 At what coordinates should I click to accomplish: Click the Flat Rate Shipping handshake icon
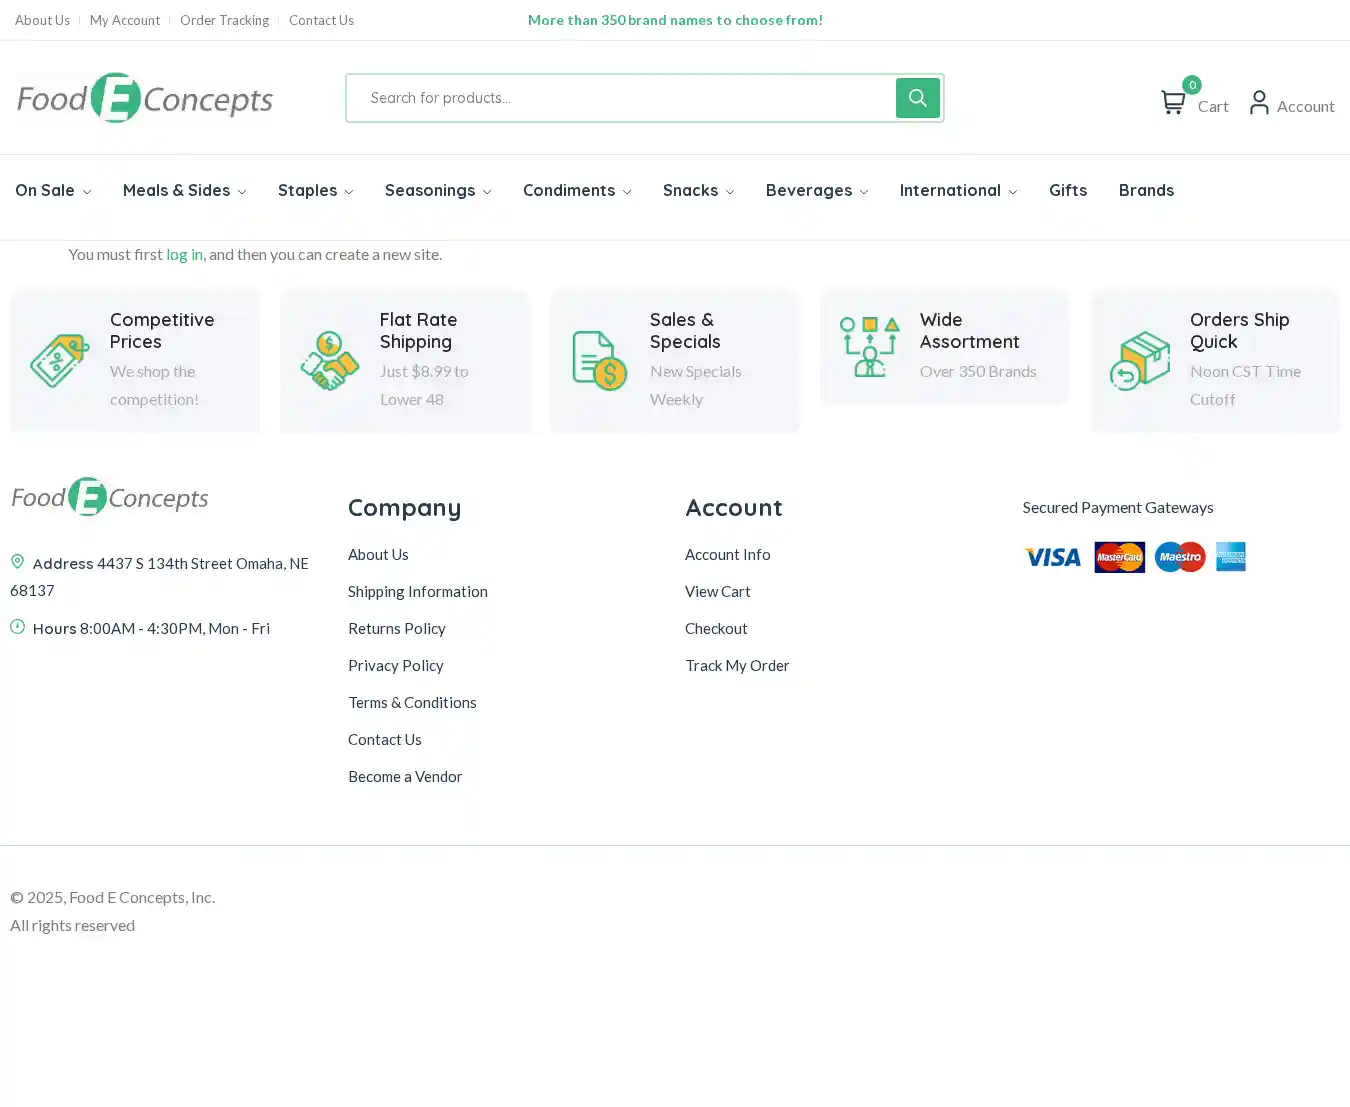tap(329, 360)
